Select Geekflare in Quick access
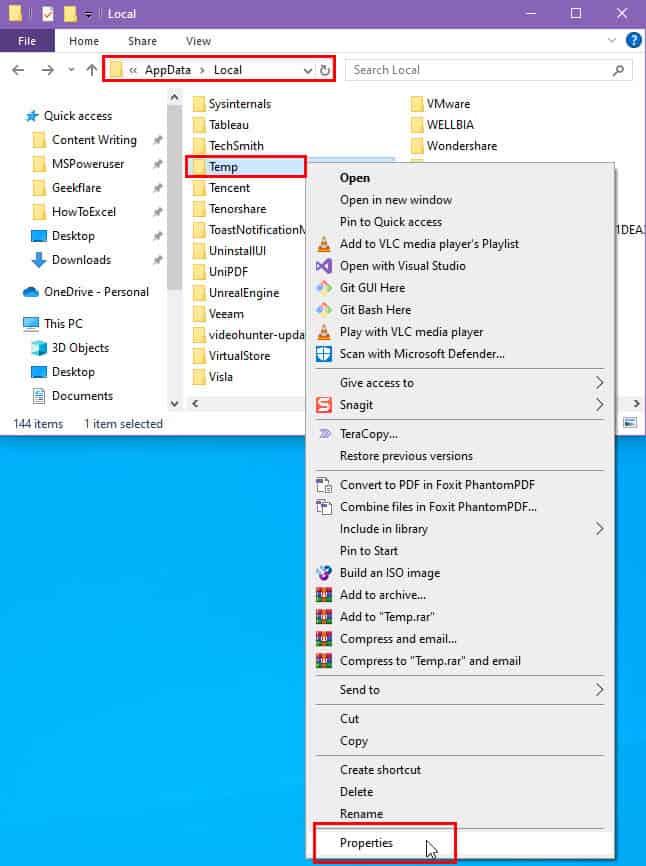This screenshot has width=646, height=866. tap(76, 188)
